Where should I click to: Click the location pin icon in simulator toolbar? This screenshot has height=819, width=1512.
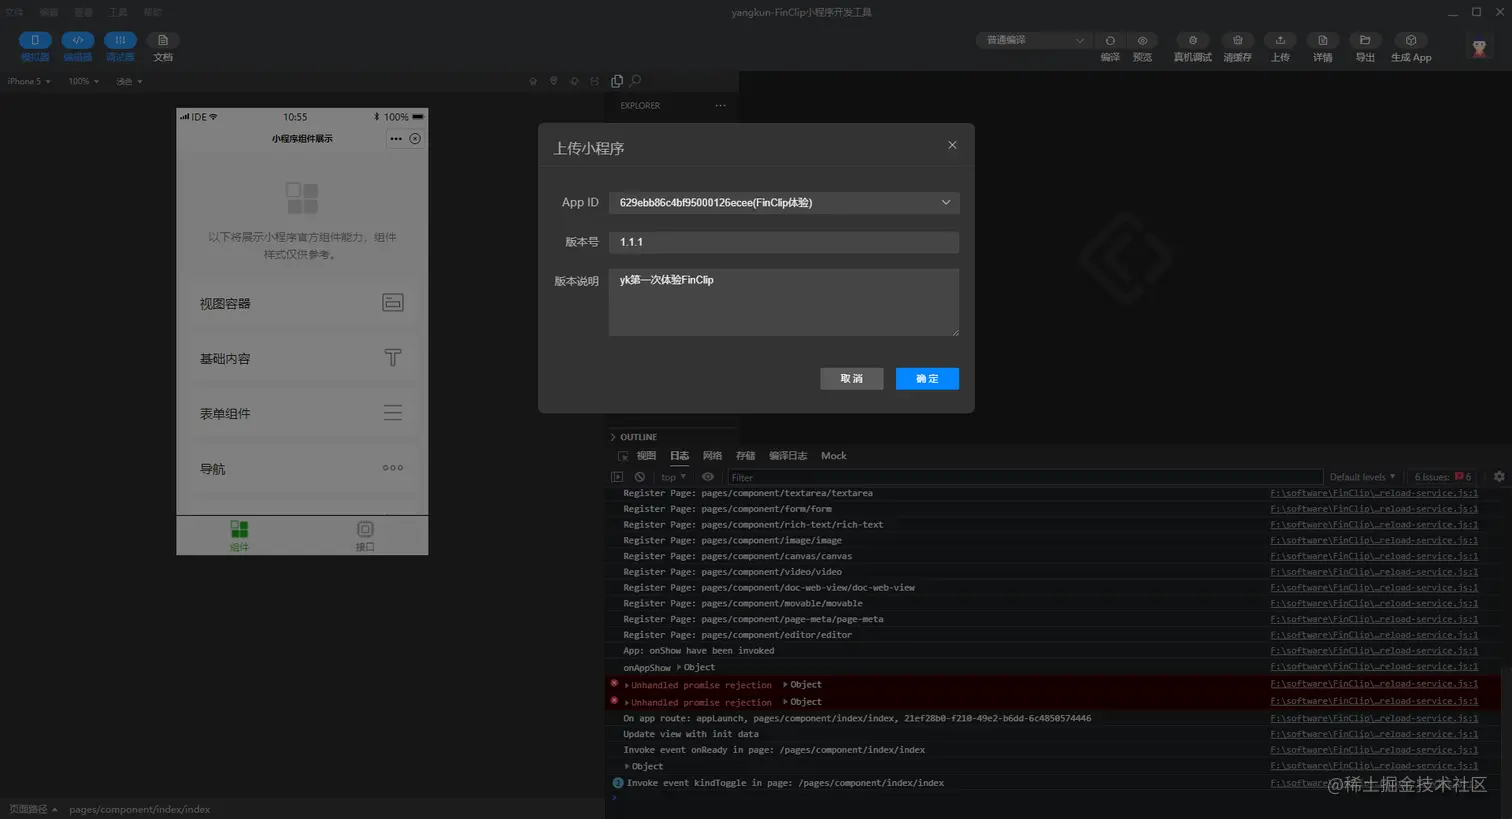click(x=554, y=81)
